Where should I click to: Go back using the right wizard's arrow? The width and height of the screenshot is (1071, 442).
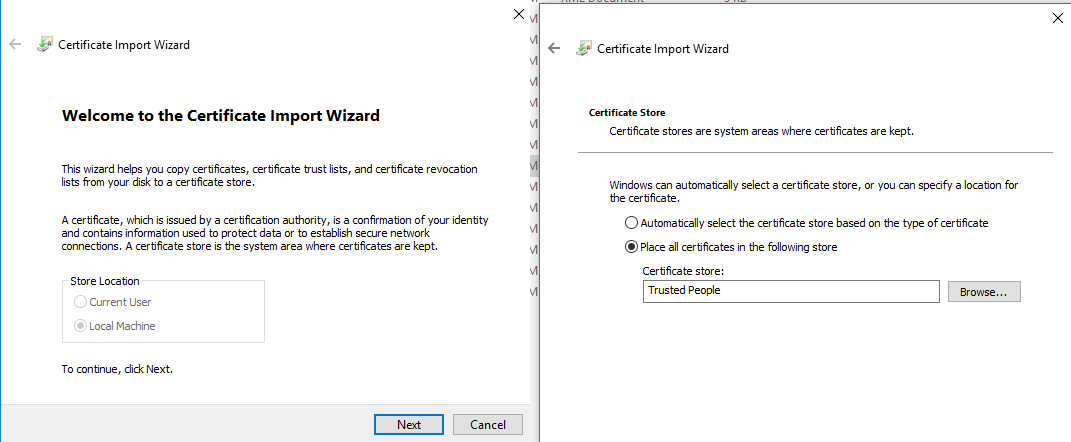point(554,49)
